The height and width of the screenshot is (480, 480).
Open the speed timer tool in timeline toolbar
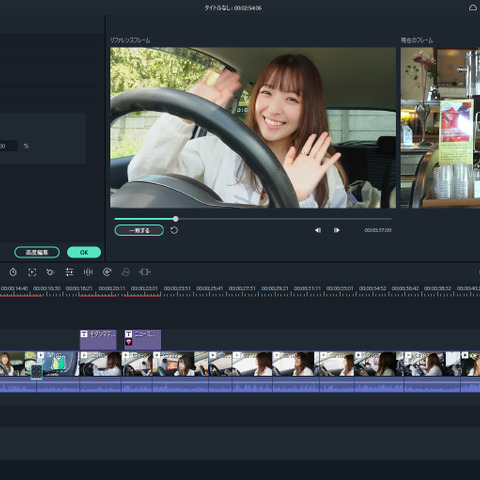pyautogui.click(x=13, y=272)
